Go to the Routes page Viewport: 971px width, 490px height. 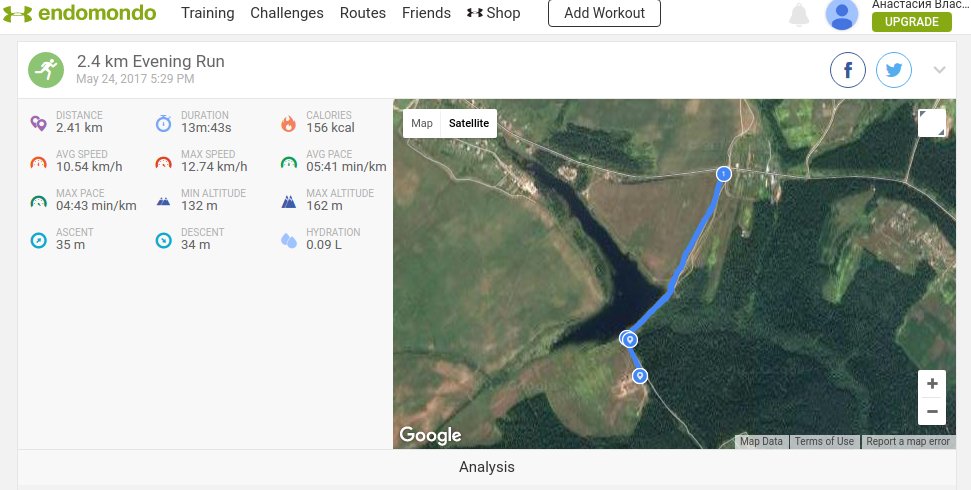pyautogui.click(x=363, y=13)
